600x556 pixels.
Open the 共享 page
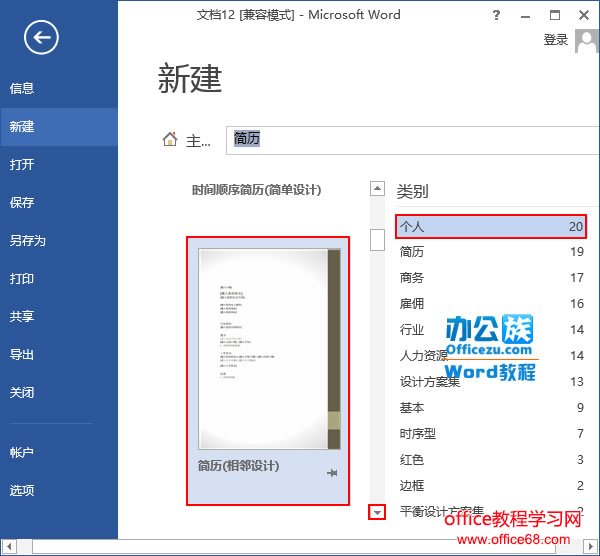(59, 316)
